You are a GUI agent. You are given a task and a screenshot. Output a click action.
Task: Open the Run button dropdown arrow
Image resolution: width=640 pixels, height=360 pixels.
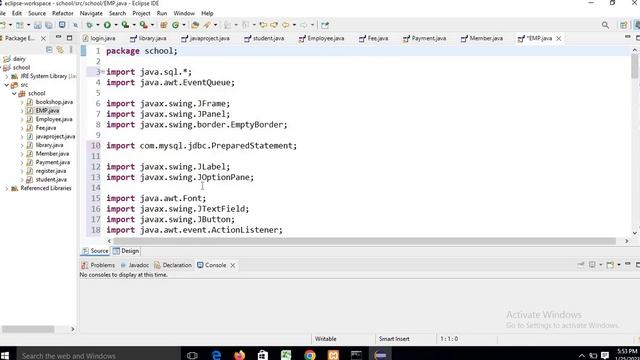116,25
